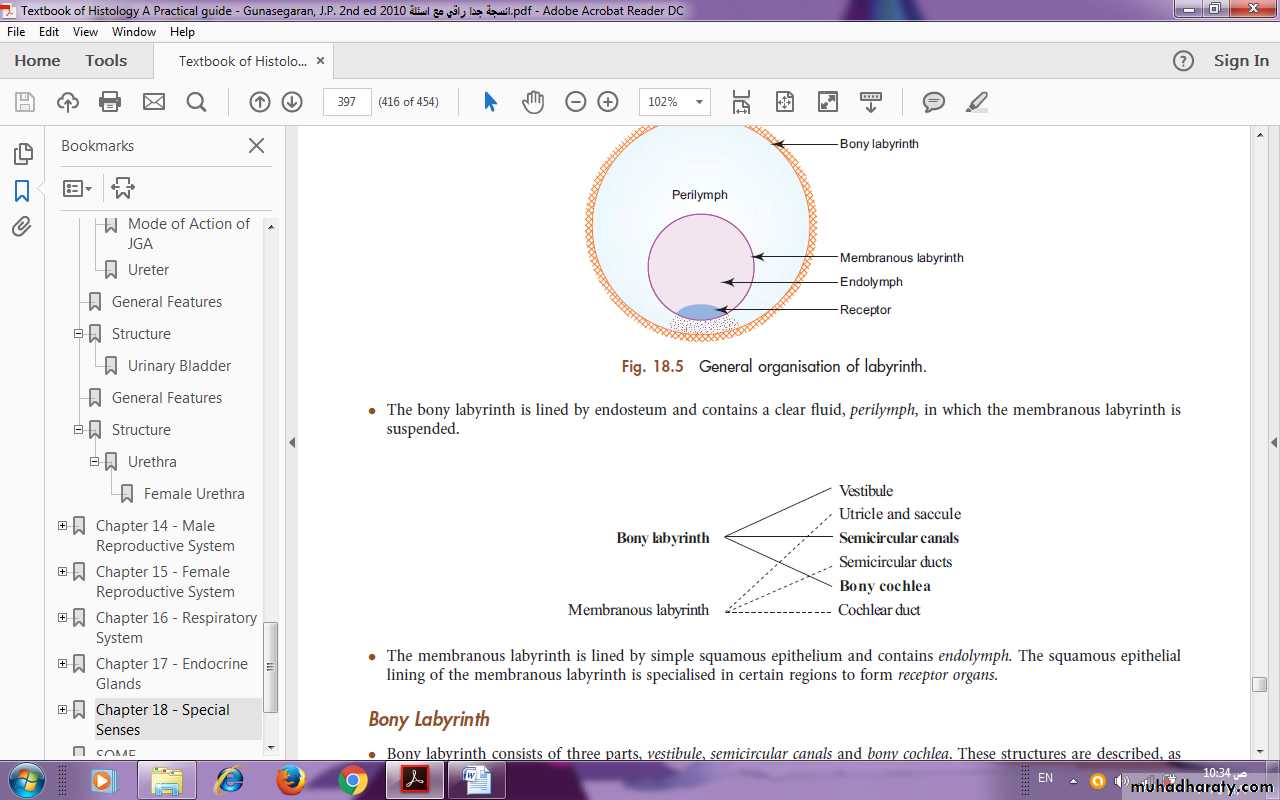1280x800 pixels.
Task: Expand Chapter 14 - Male Reproductive System bookmark
Action: pyautogui.click(x=63, y=526)
